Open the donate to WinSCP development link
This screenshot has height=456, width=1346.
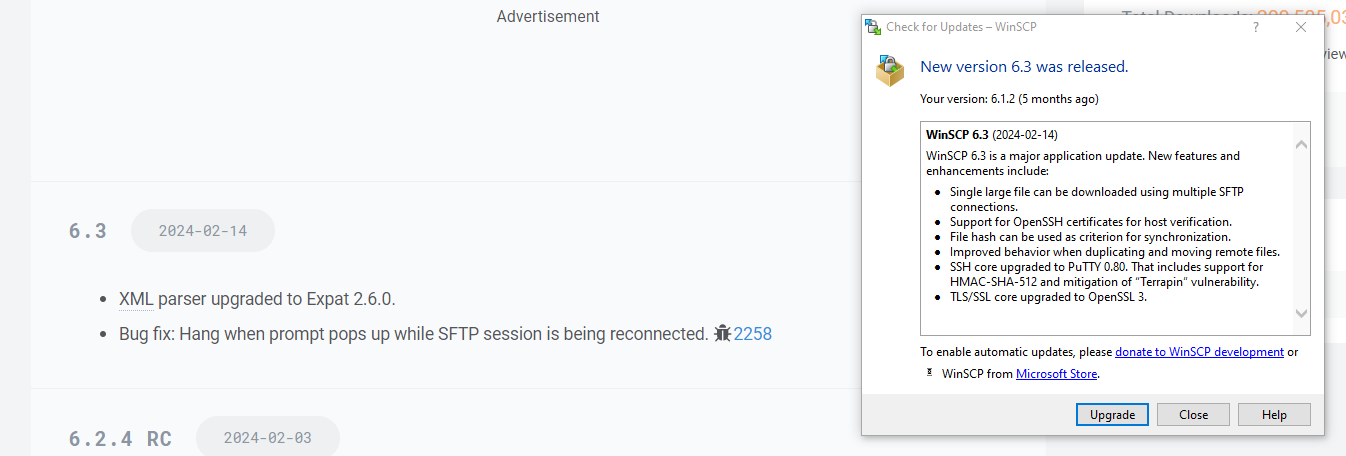pyautogui.click(x=1199, y=352)
